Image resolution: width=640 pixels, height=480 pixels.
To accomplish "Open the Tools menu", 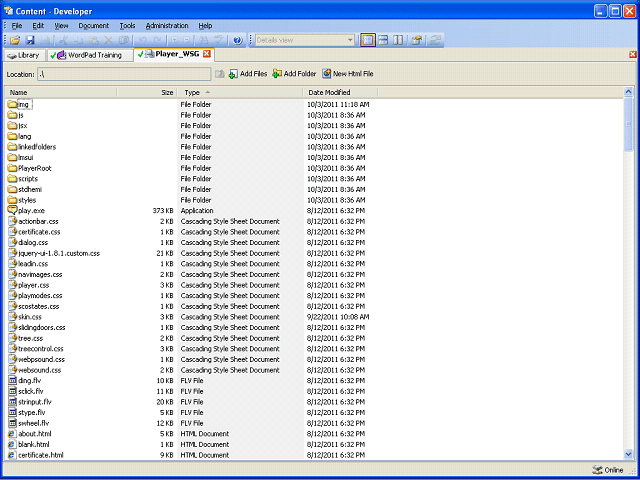I will 127,26.
